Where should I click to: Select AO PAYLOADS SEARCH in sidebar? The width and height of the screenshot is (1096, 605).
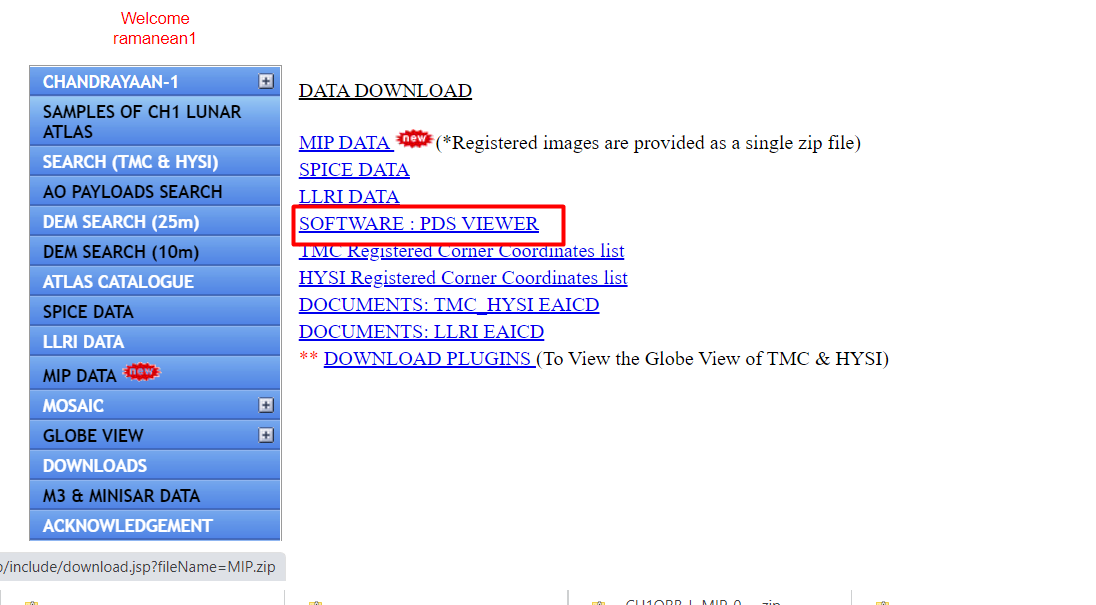coord(155,191)
